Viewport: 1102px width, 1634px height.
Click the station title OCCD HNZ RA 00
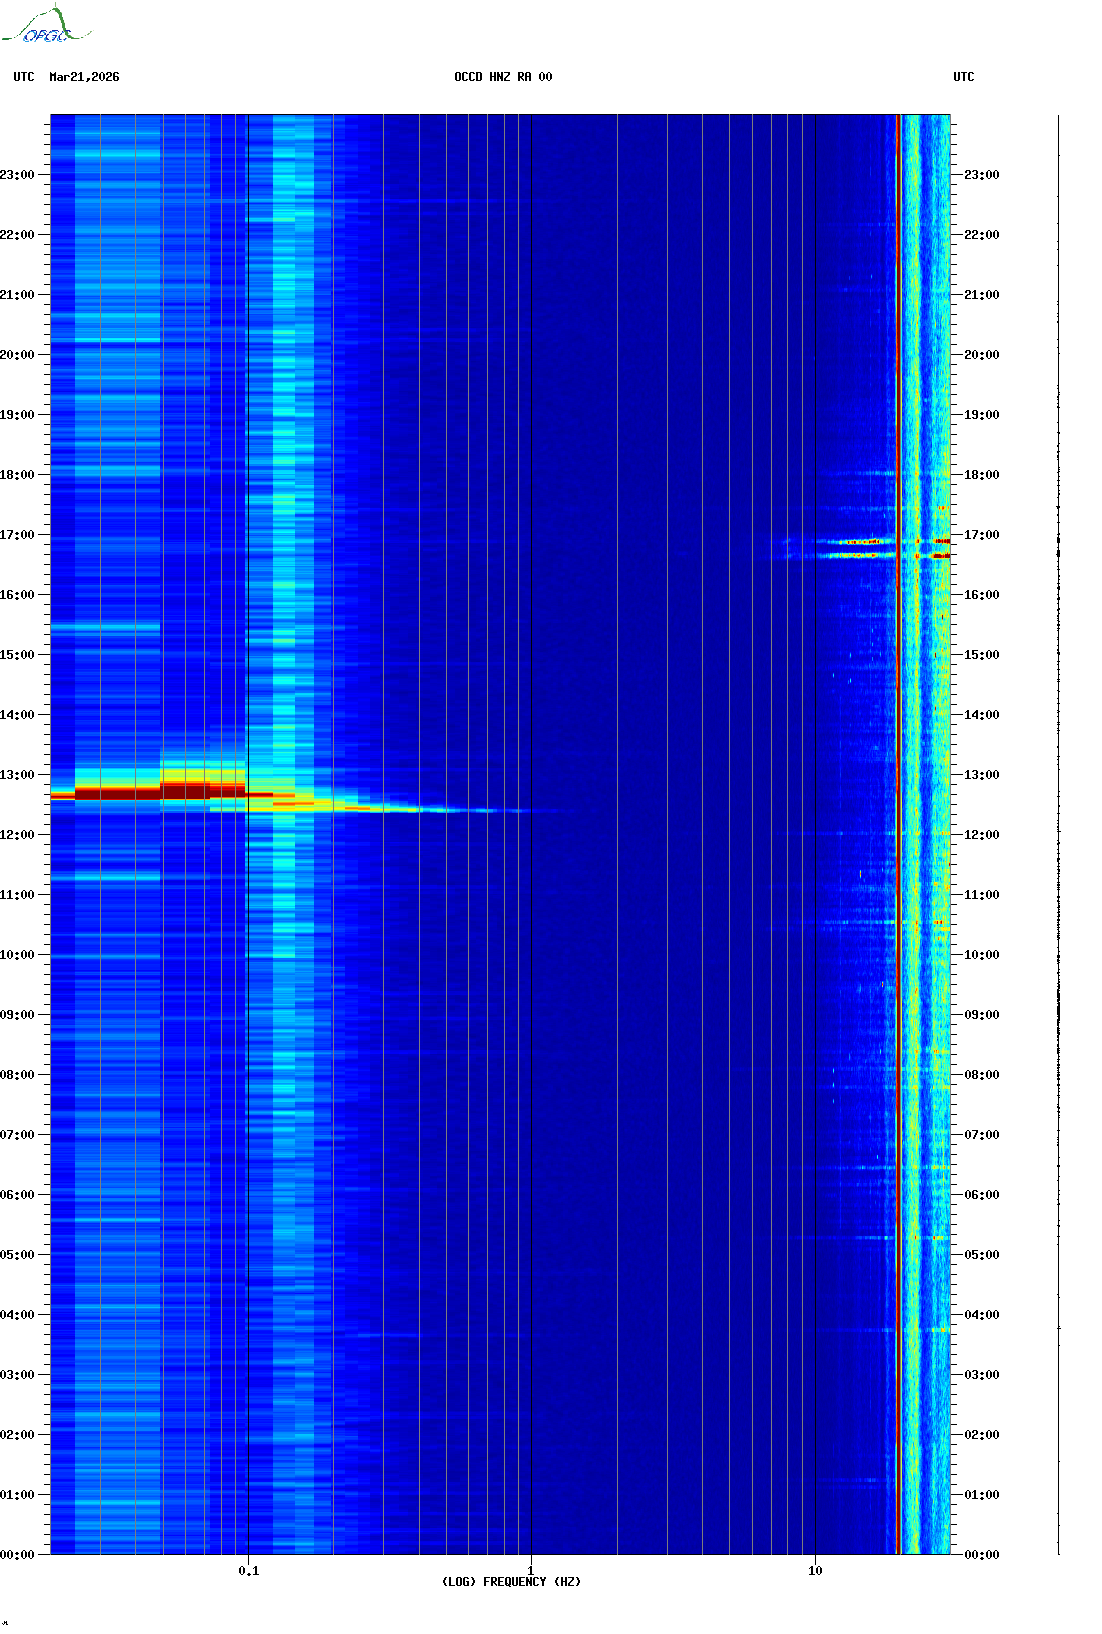tap(503, 77)
